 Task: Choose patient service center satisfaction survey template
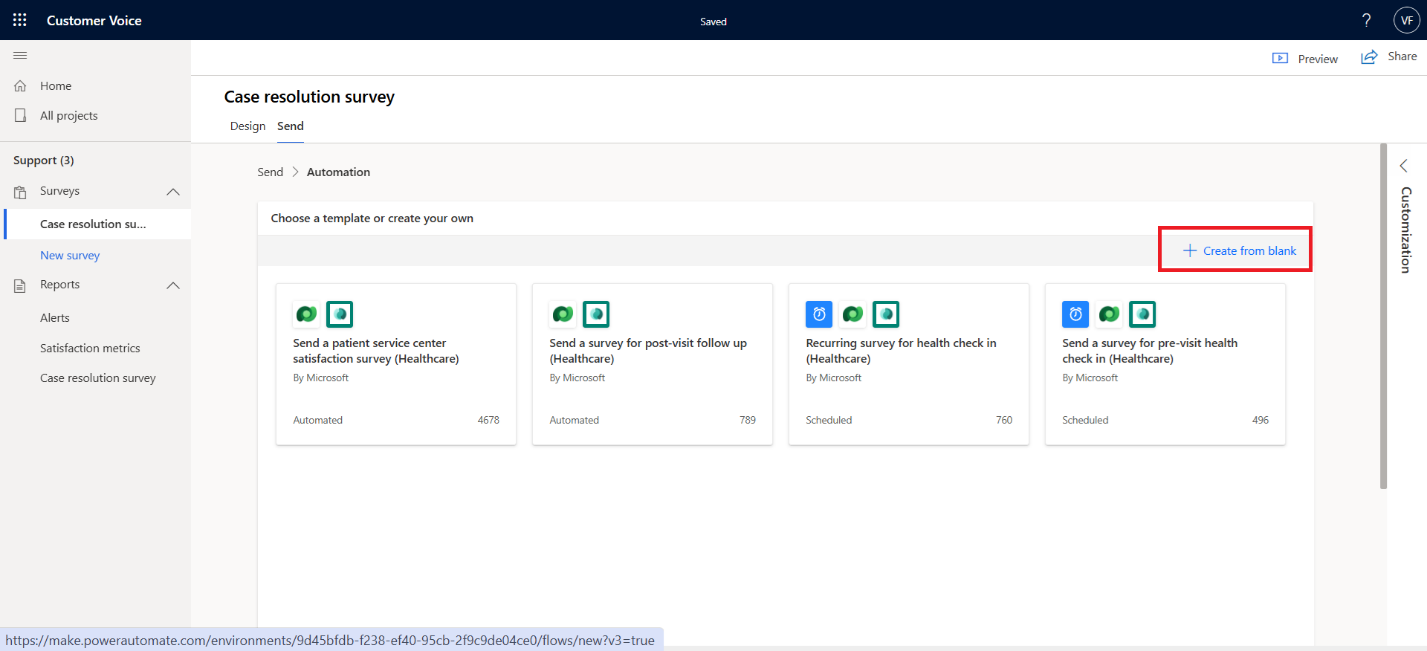[396, 364]
